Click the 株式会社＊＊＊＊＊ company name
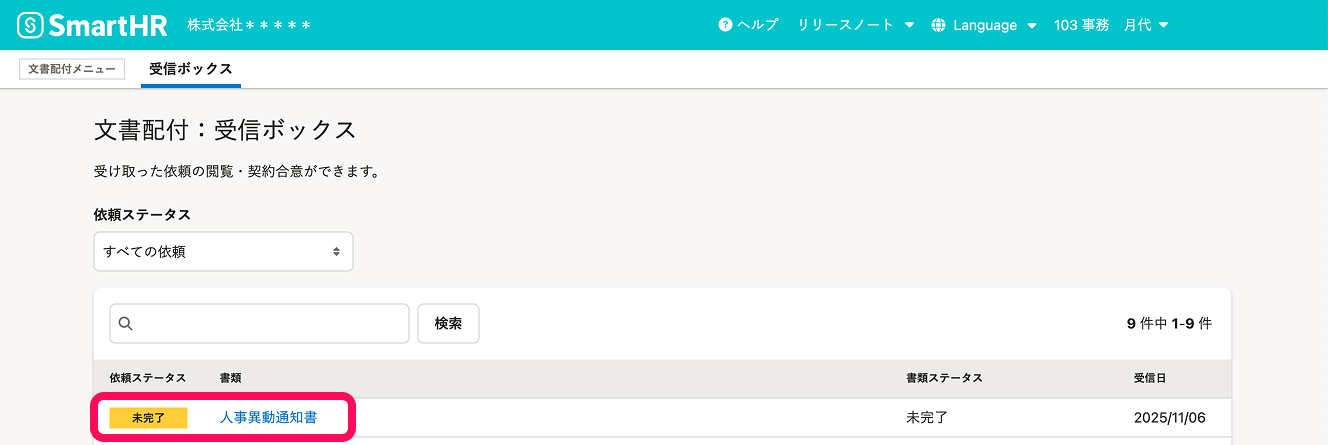This screenshot has height=445, width=1328. (249, 25)
